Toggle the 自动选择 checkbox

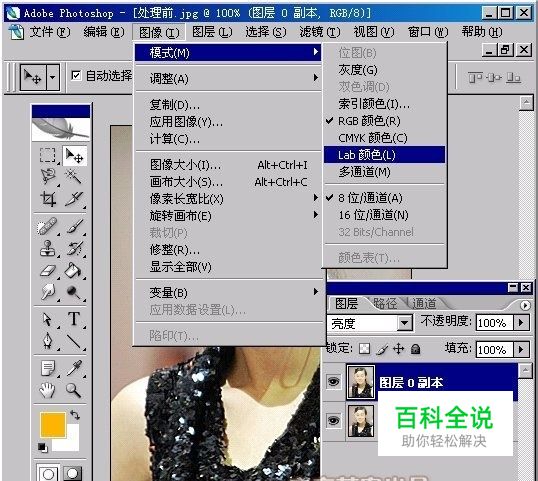point(76,75)
